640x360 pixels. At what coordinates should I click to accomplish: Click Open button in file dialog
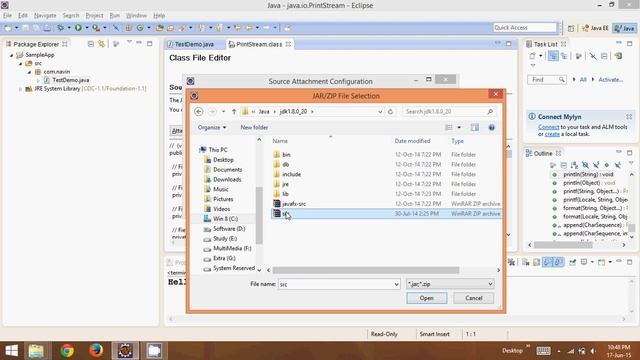[427, 298]
